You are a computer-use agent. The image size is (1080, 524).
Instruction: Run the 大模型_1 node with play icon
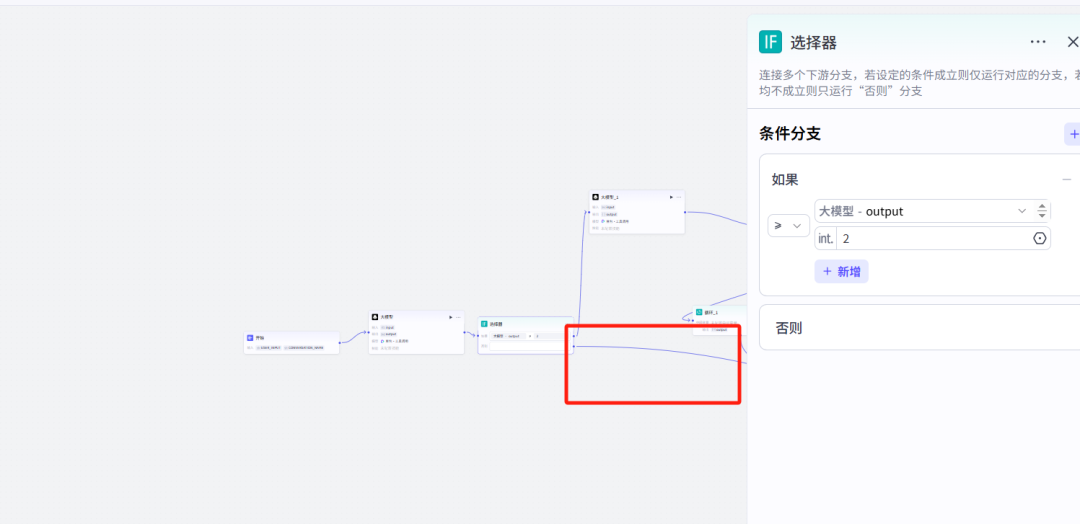pyautogui.click(x=671, y=197)
